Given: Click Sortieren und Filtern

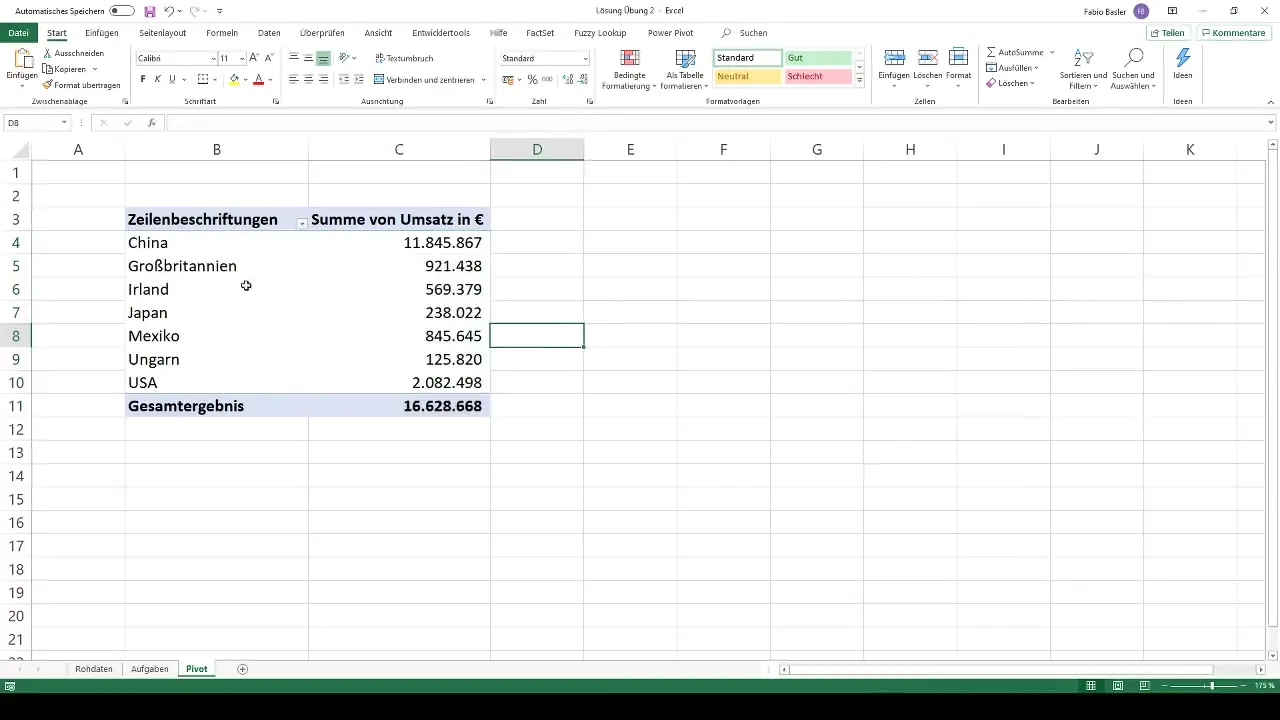Looking at the screenshot, I should click(x=1082, y=68).
